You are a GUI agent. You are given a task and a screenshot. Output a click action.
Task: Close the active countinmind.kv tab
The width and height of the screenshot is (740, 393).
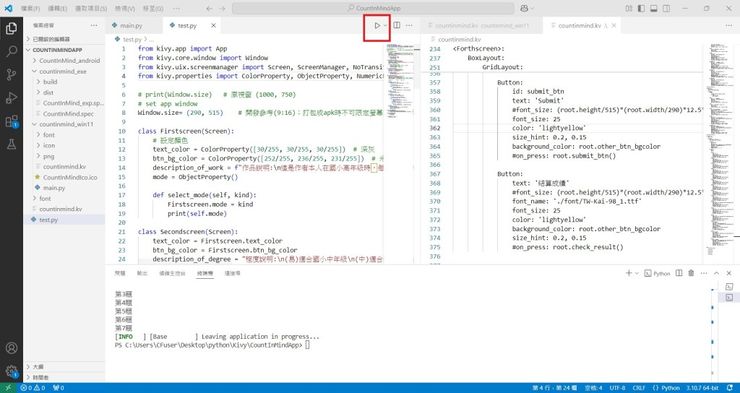(614, 25)
